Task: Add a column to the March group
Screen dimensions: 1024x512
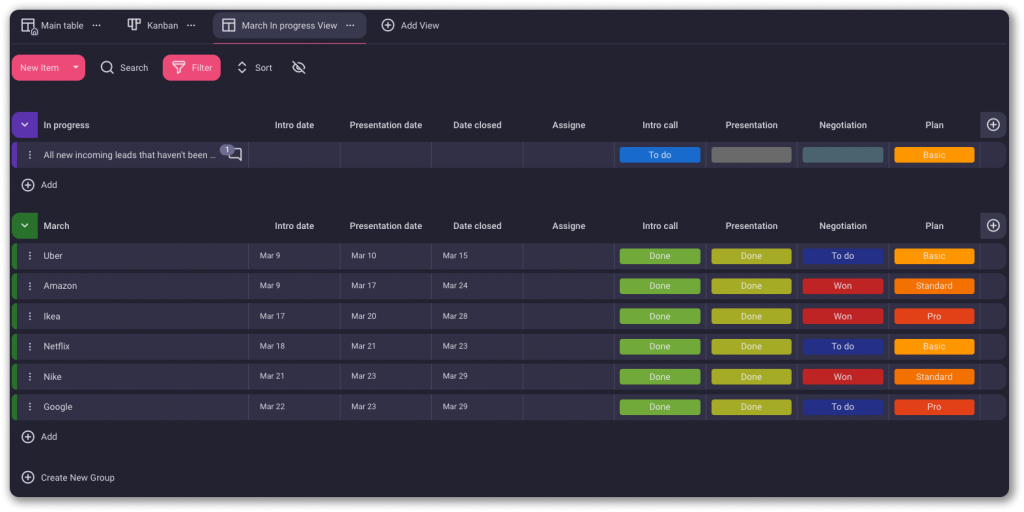Action: point(993,226)
